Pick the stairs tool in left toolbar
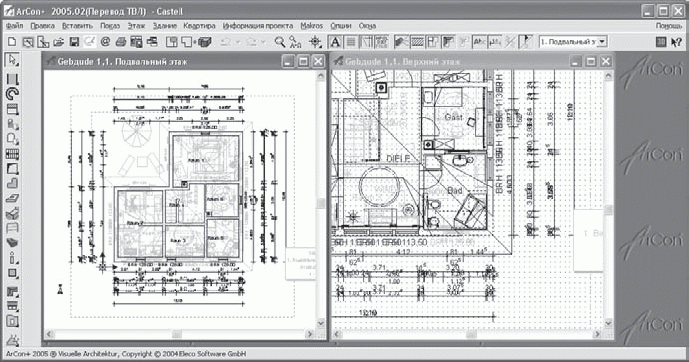Screen dimensions: 689x362 (12, 154)
